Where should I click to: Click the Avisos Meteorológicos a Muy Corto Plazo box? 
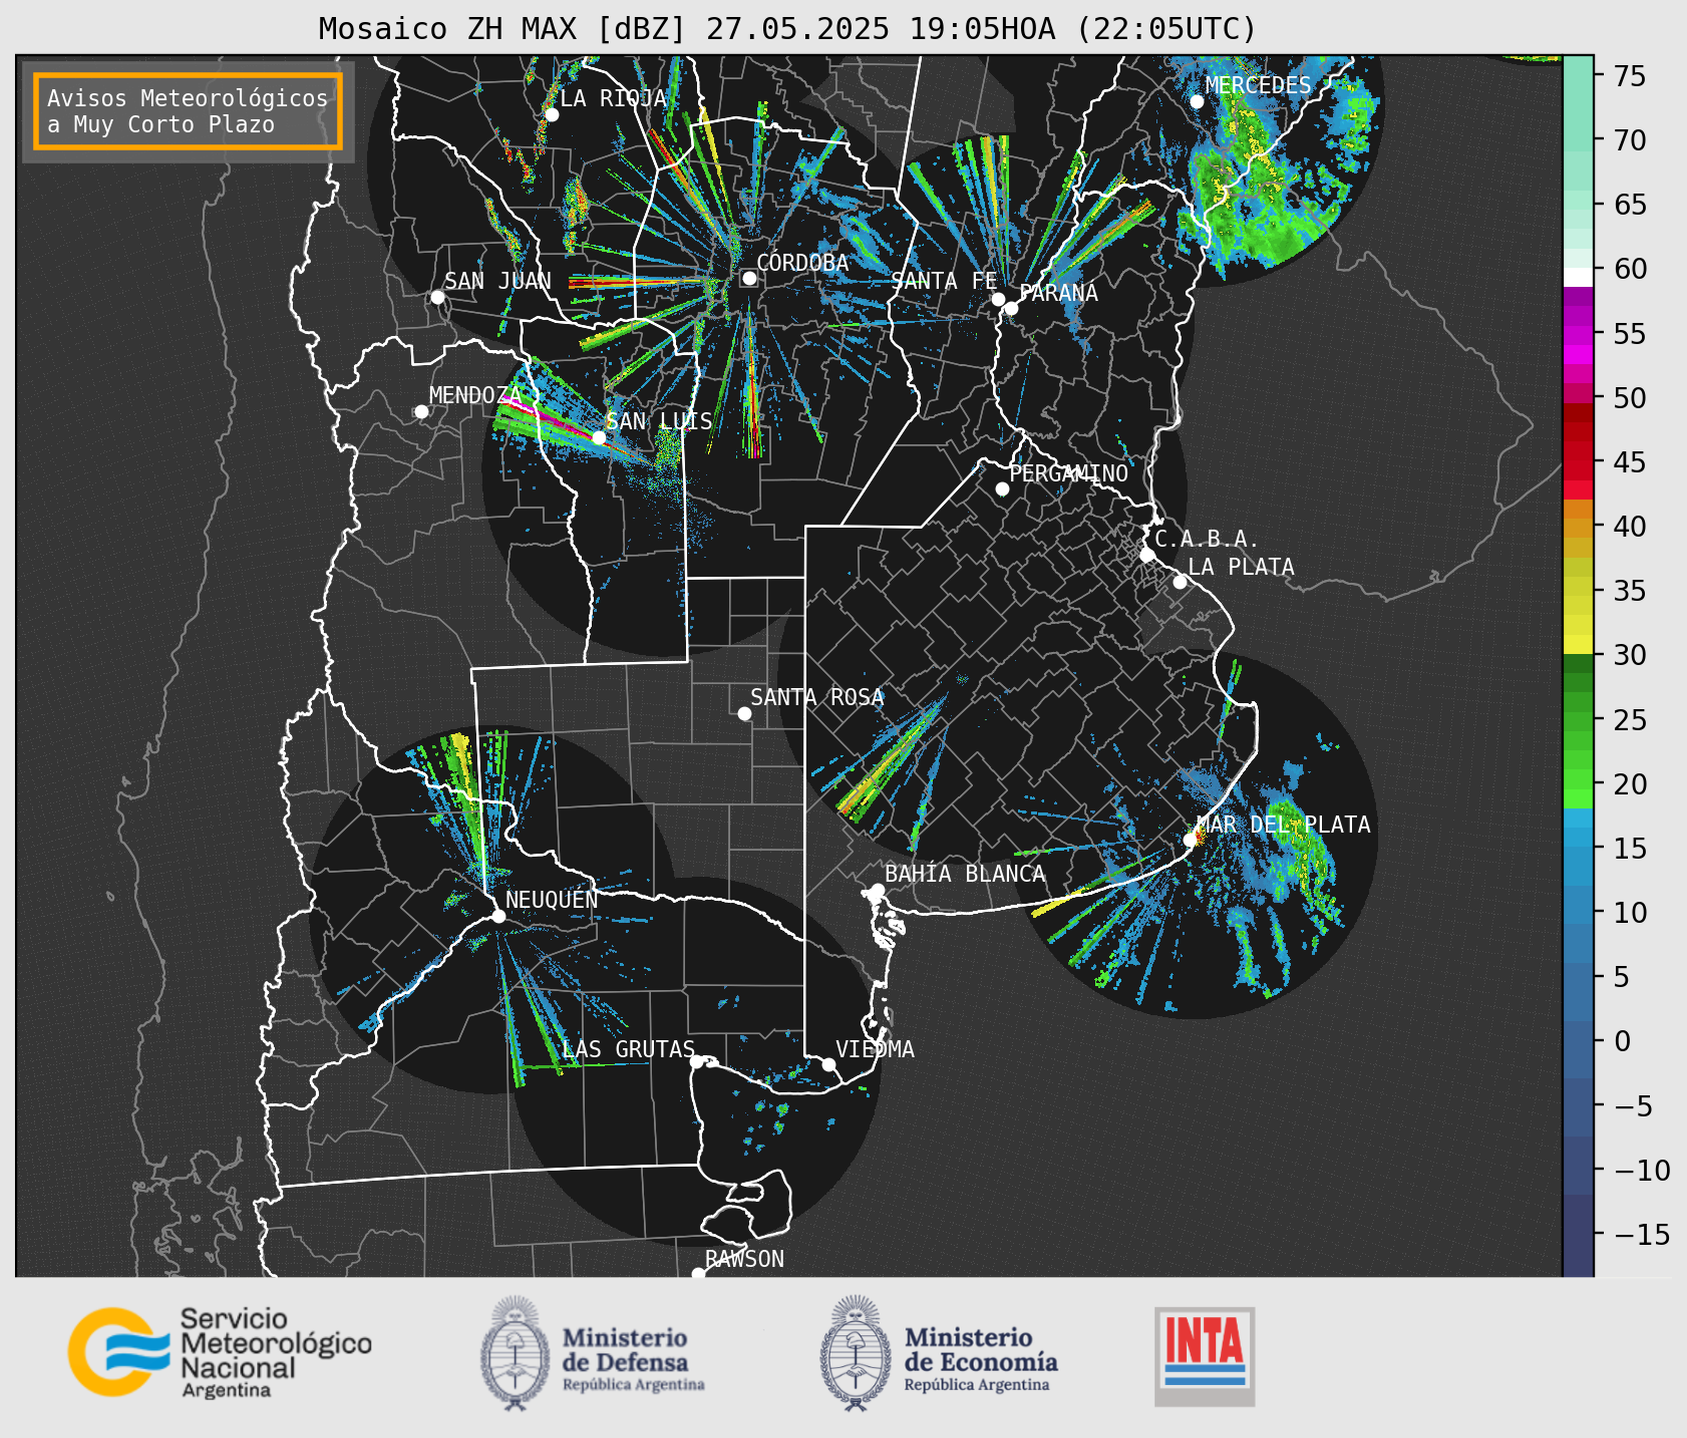pos(188,111)
